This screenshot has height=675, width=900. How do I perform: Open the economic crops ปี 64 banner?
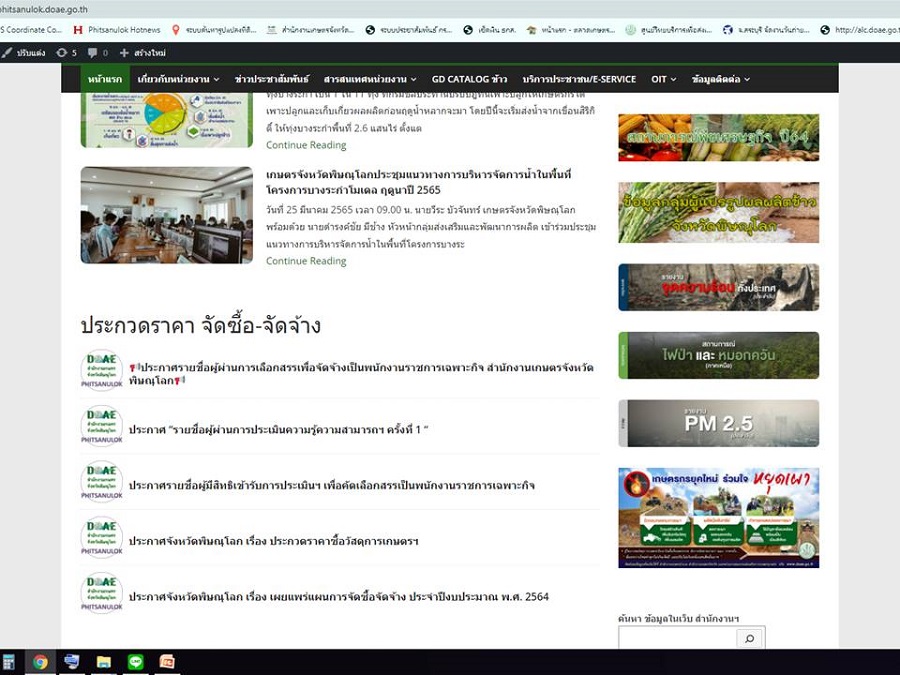(719, 138)
